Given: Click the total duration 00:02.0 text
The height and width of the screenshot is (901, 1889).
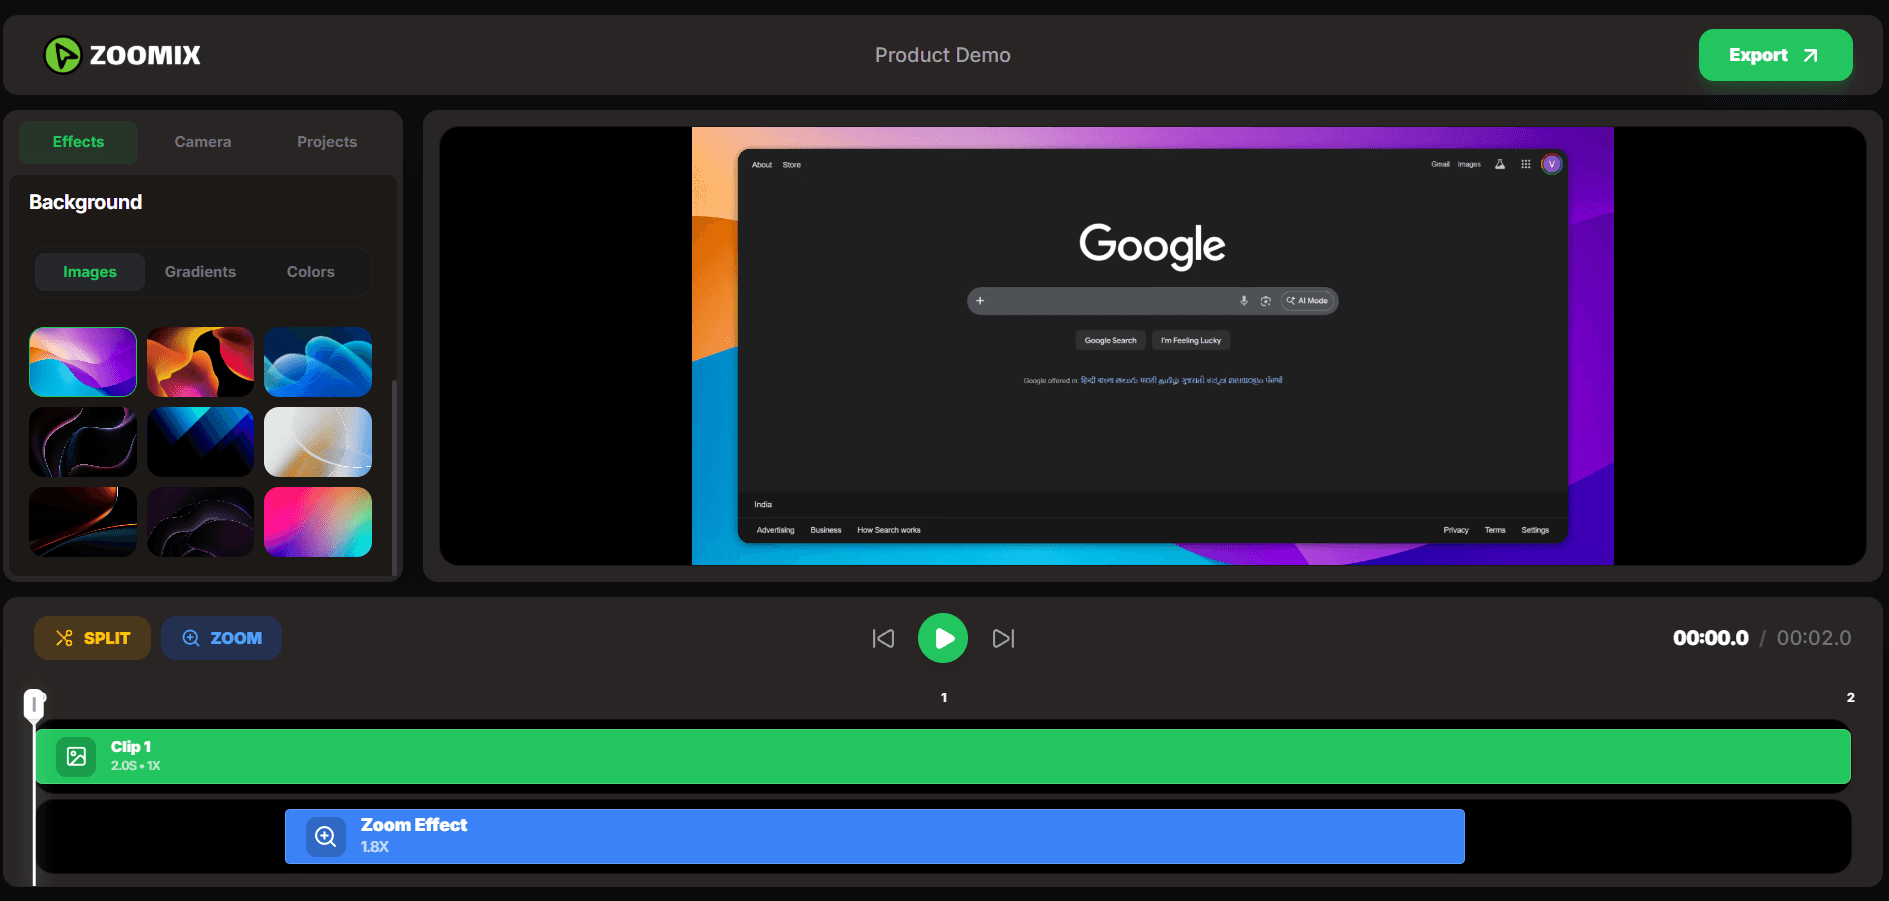Looking at the screenshot, I should 1814,638.
